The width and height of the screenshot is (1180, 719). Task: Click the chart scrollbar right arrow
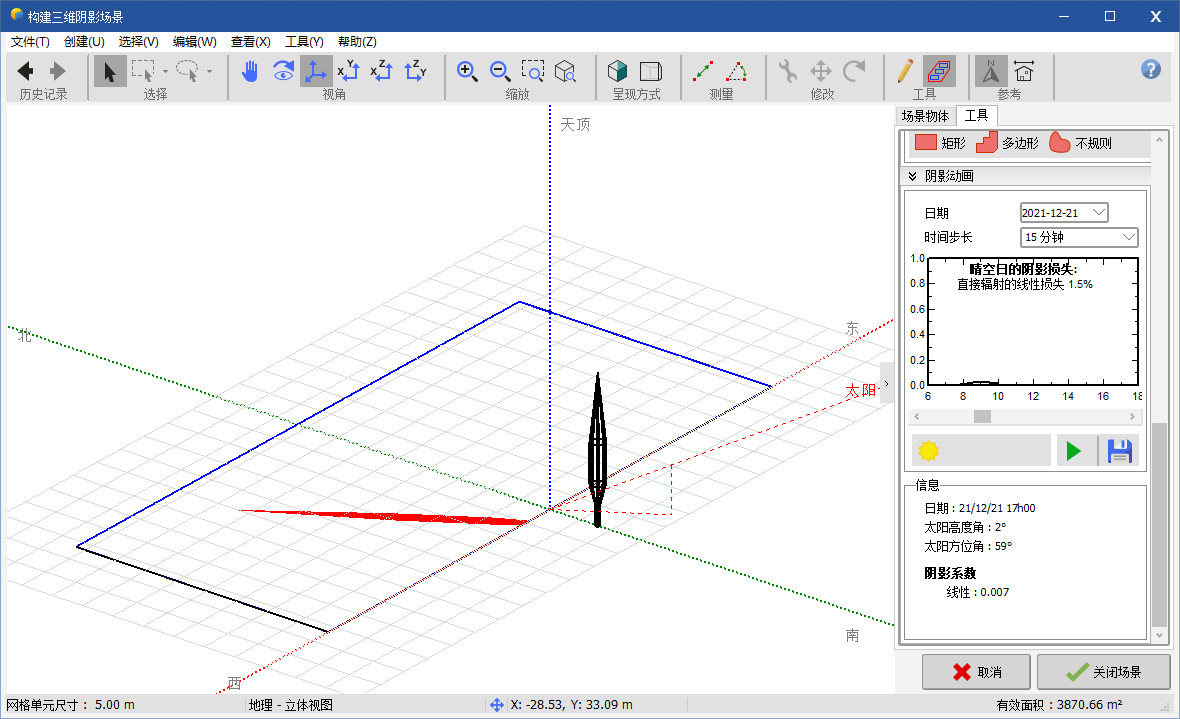pos(1133,416)
